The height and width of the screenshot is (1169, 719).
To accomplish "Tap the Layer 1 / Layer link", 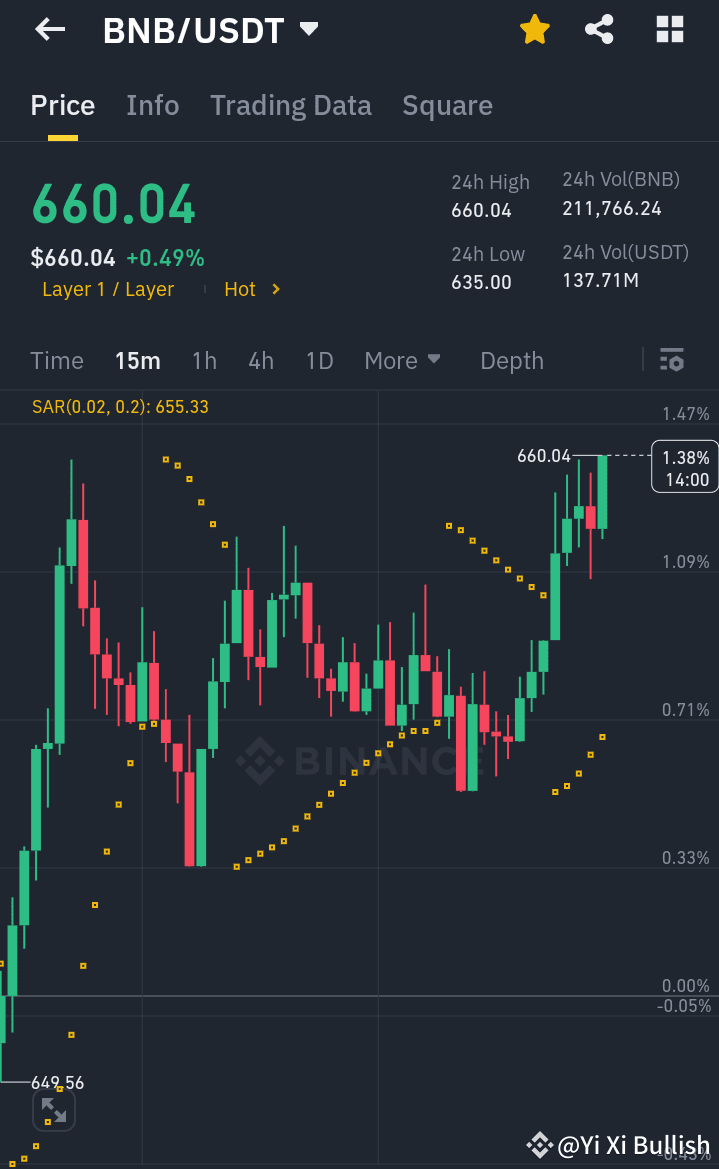I will (107, 289).
